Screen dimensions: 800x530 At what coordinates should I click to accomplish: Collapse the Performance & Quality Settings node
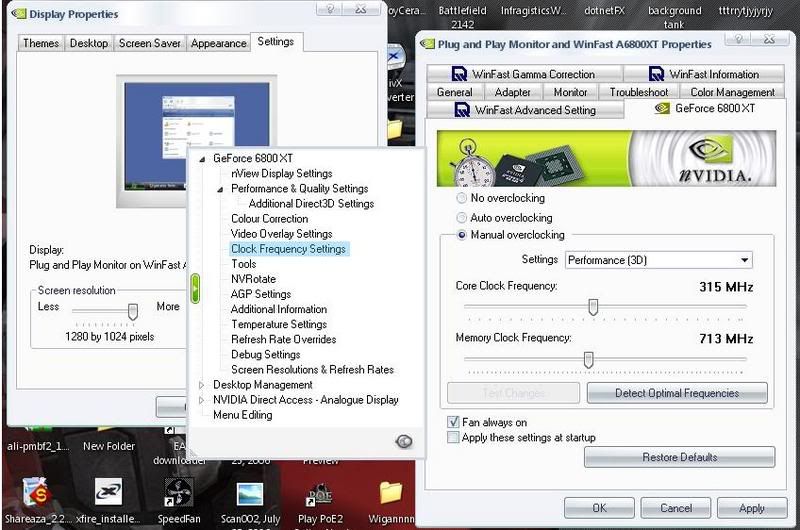click(220, 189)
